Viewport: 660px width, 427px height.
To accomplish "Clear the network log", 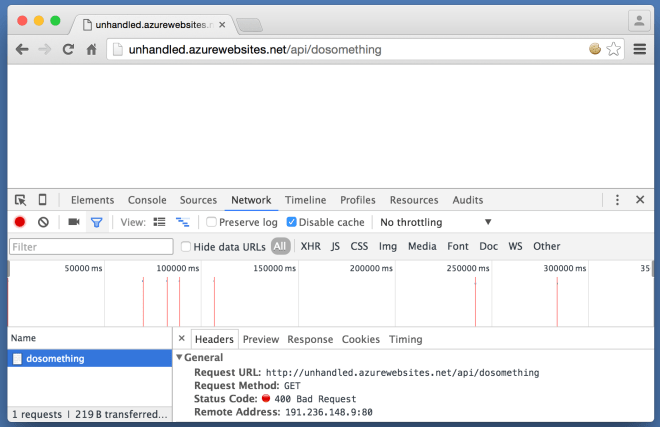I will [43, 222].
